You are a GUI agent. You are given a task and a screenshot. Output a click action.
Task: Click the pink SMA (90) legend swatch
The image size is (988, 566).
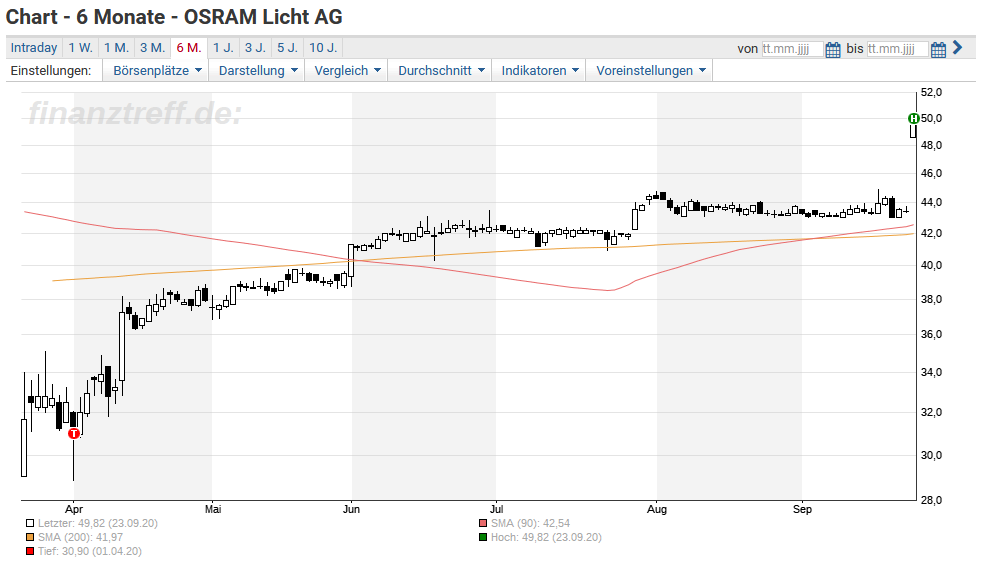[x=483, y=523]
